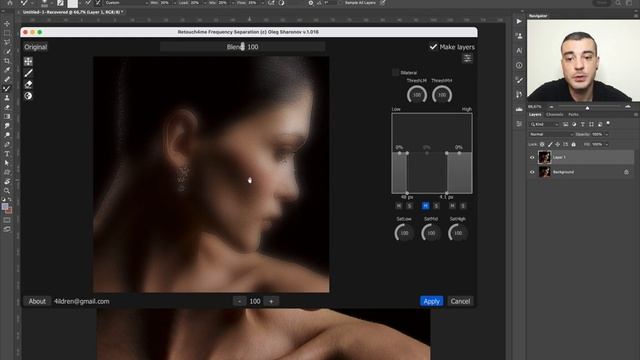Image resolution: width=640 pixels, height=360 pixels.
Task: Select the Navigator panel tab
Action: pos(538,16)
